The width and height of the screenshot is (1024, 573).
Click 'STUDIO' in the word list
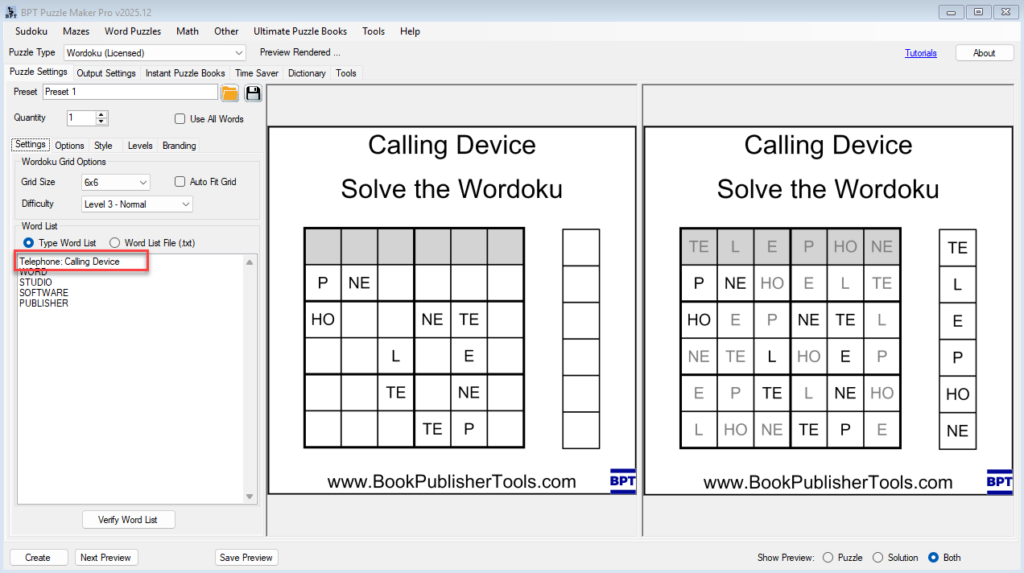[x=35, y=282]
